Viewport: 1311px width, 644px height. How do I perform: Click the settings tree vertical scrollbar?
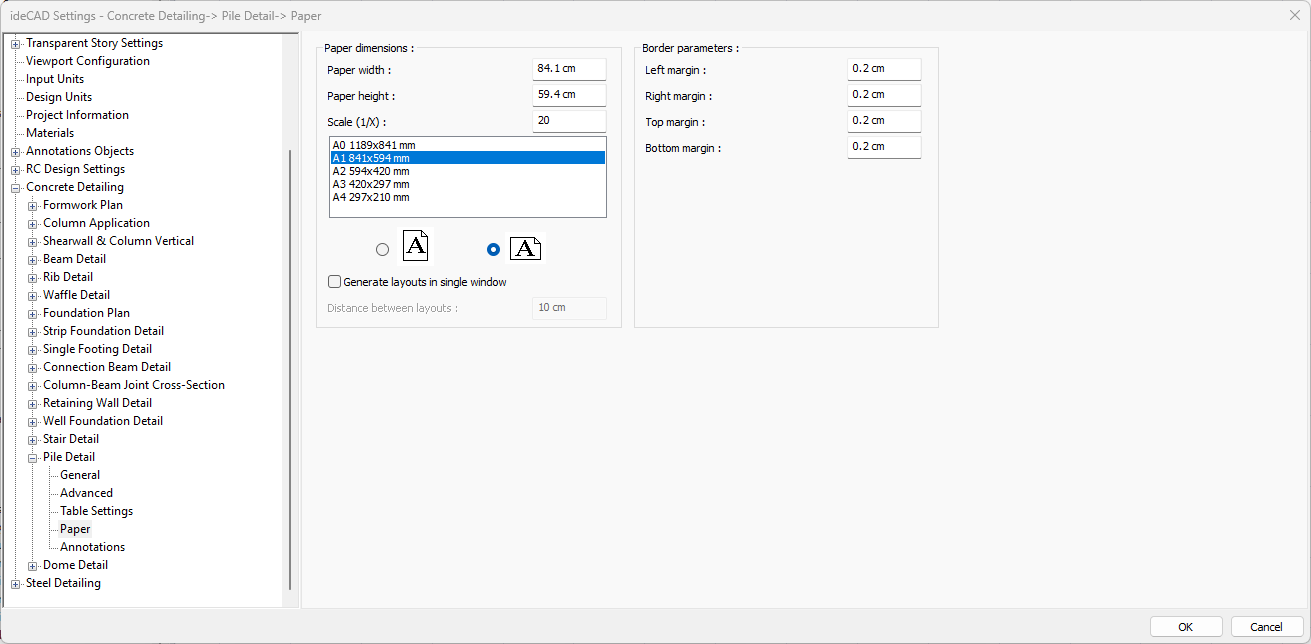tap(290, 370)
